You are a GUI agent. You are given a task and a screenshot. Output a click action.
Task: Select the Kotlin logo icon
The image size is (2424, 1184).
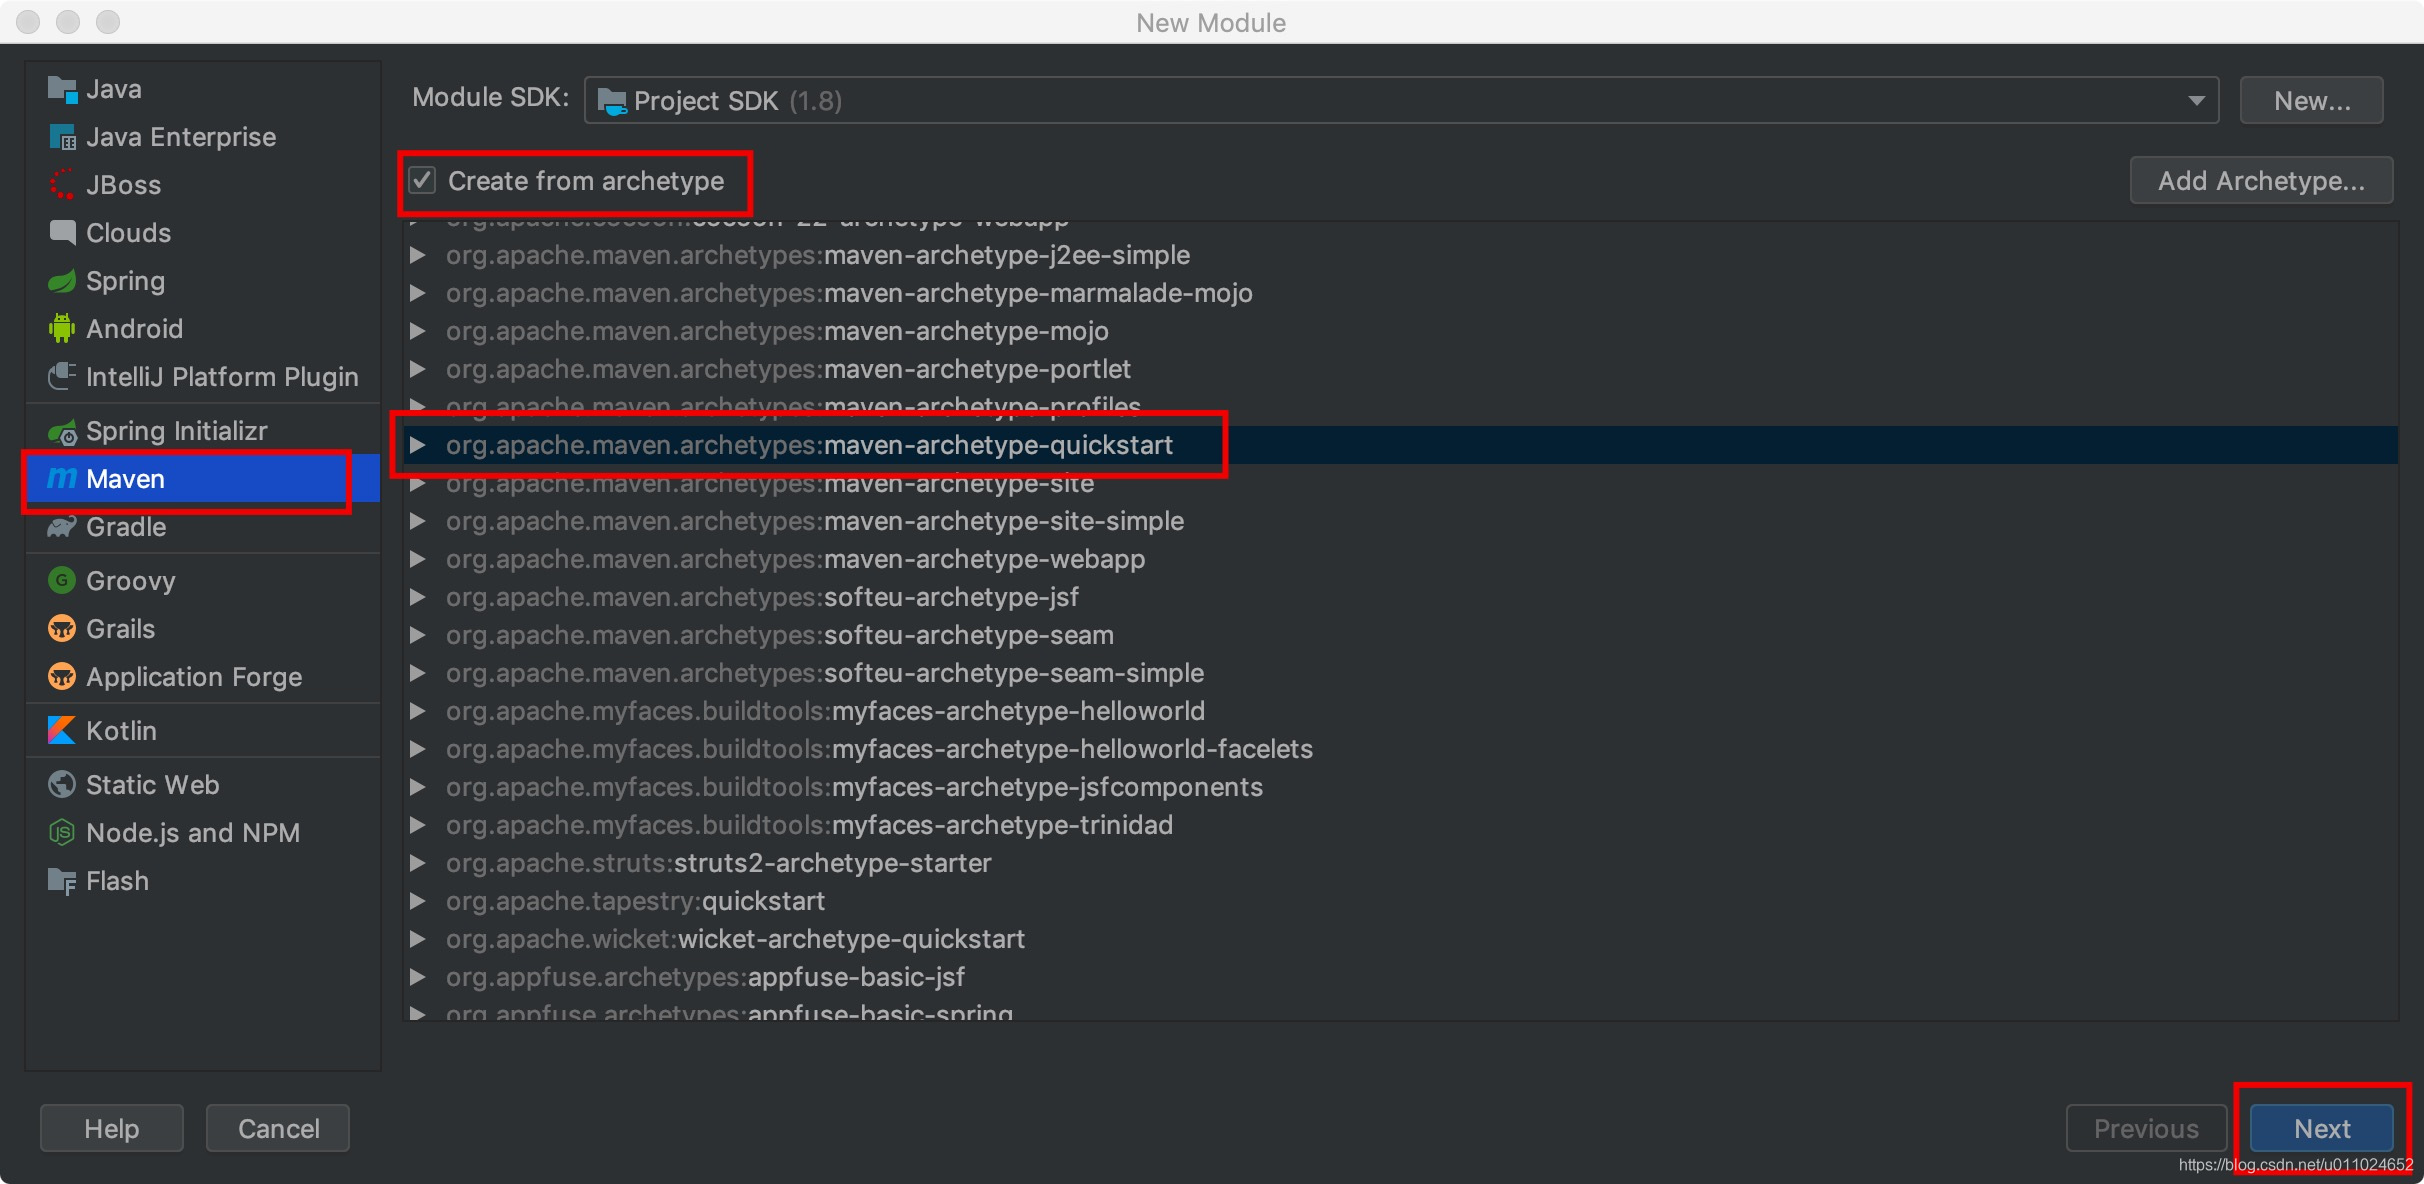click(62, 731)
